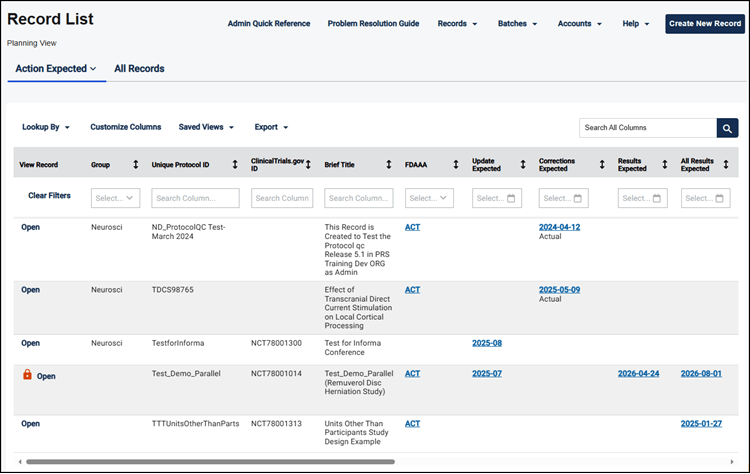Viewport: 750px width, 474px height.
Task: Open Update Expected date filter calendar
Action: pos(496,198)
